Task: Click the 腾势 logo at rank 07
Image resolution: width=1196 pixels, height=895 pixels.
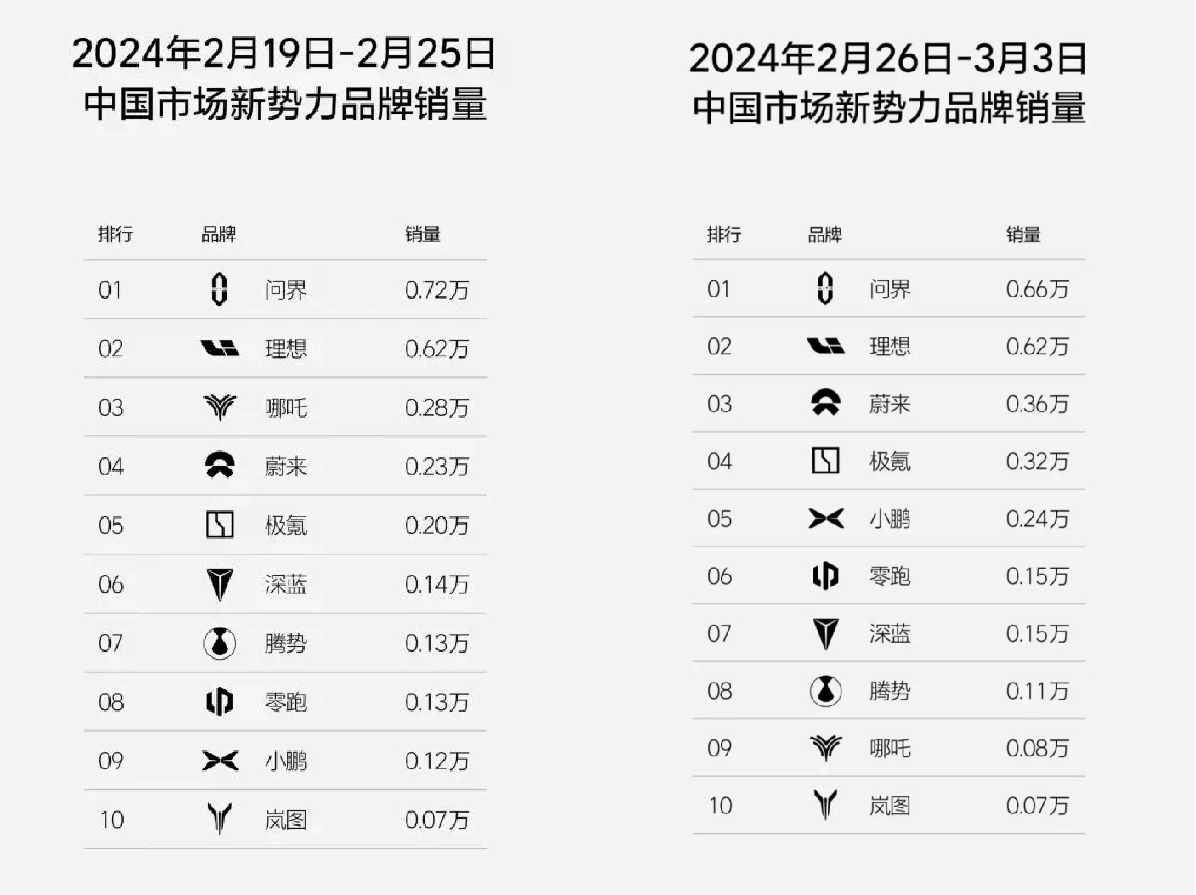Action: [x=219, y=643]
